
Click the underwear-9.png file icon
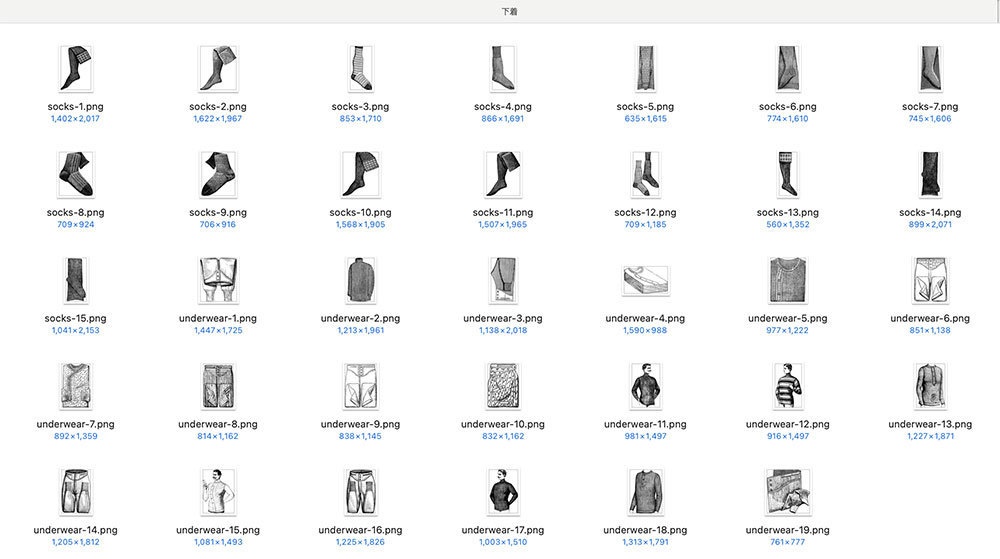(360, 386)
